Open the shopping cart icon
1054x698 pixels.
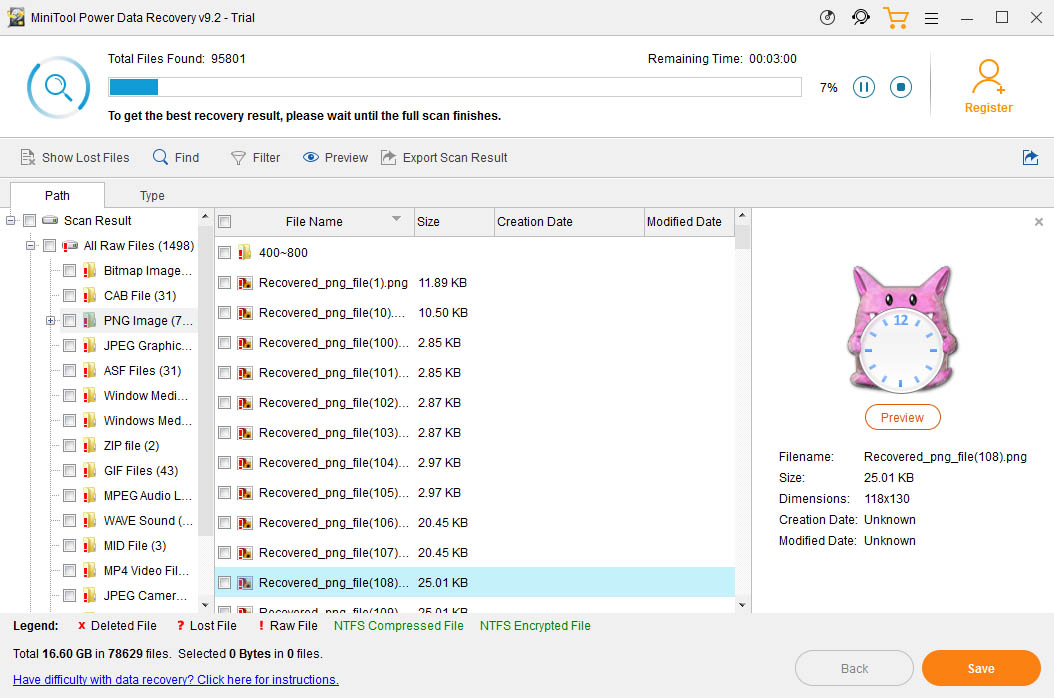pyautogui.click(x=895, y=18)
